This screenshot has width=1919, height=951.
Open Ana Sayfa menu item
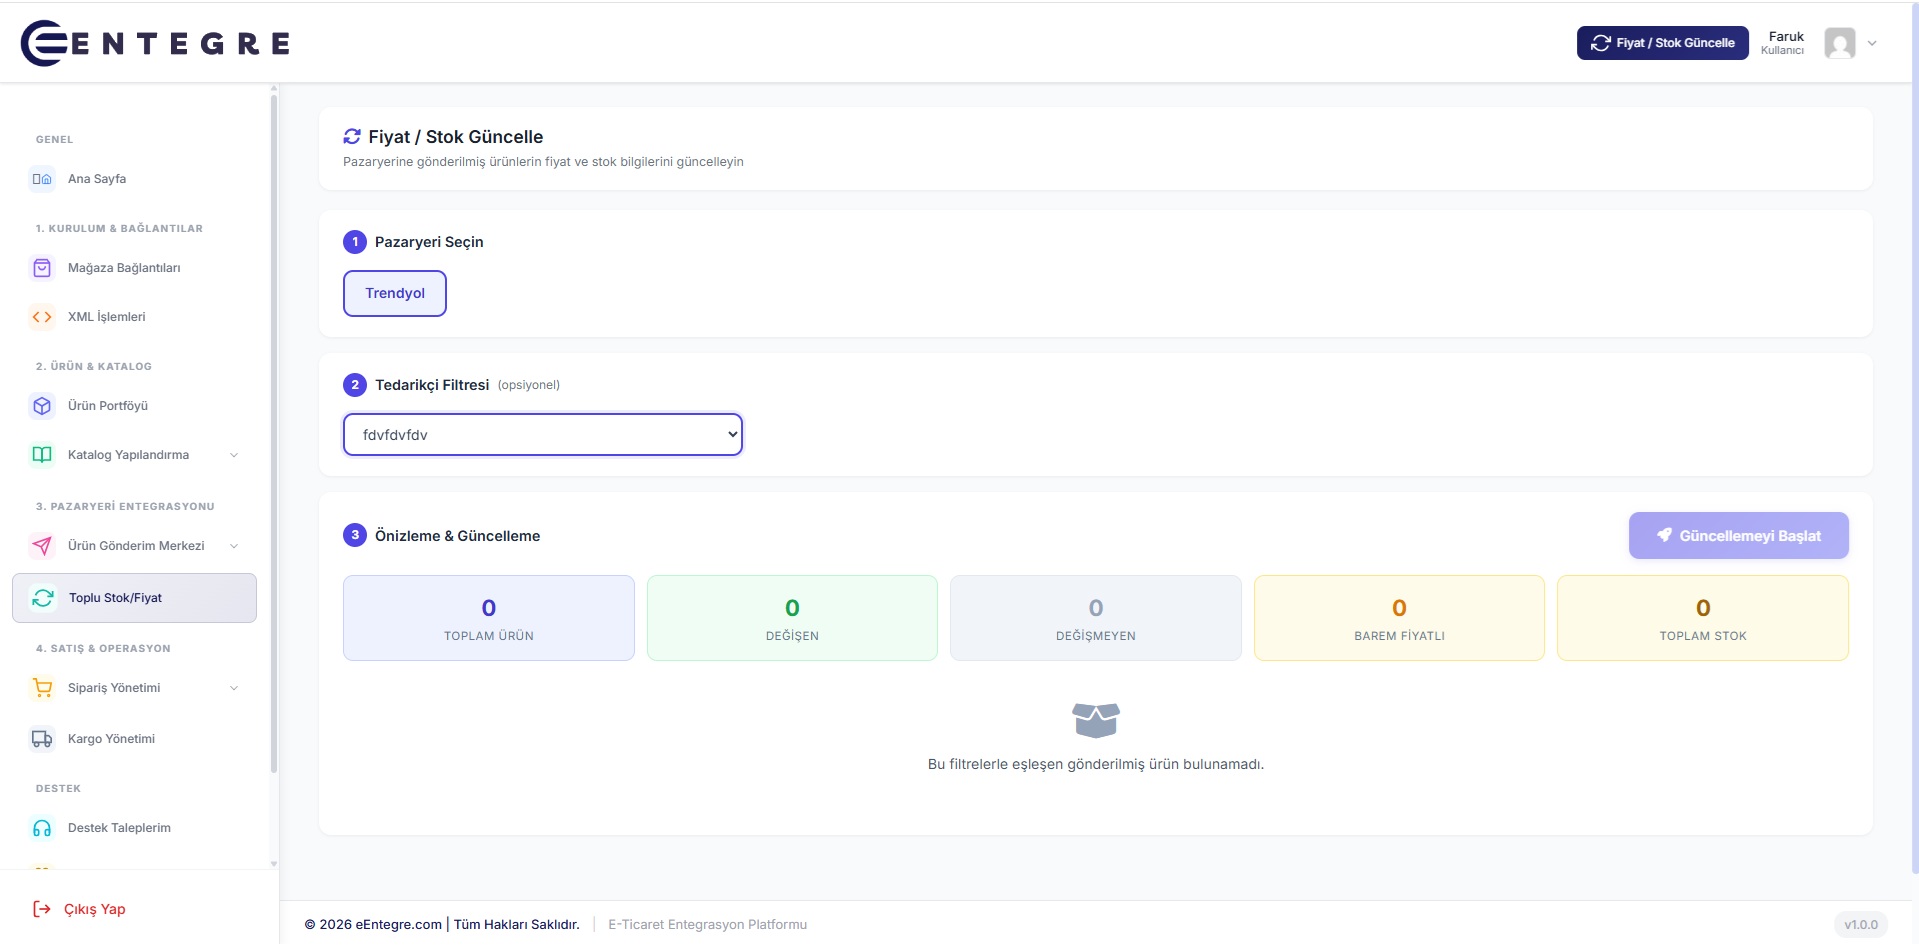(134, 179)
